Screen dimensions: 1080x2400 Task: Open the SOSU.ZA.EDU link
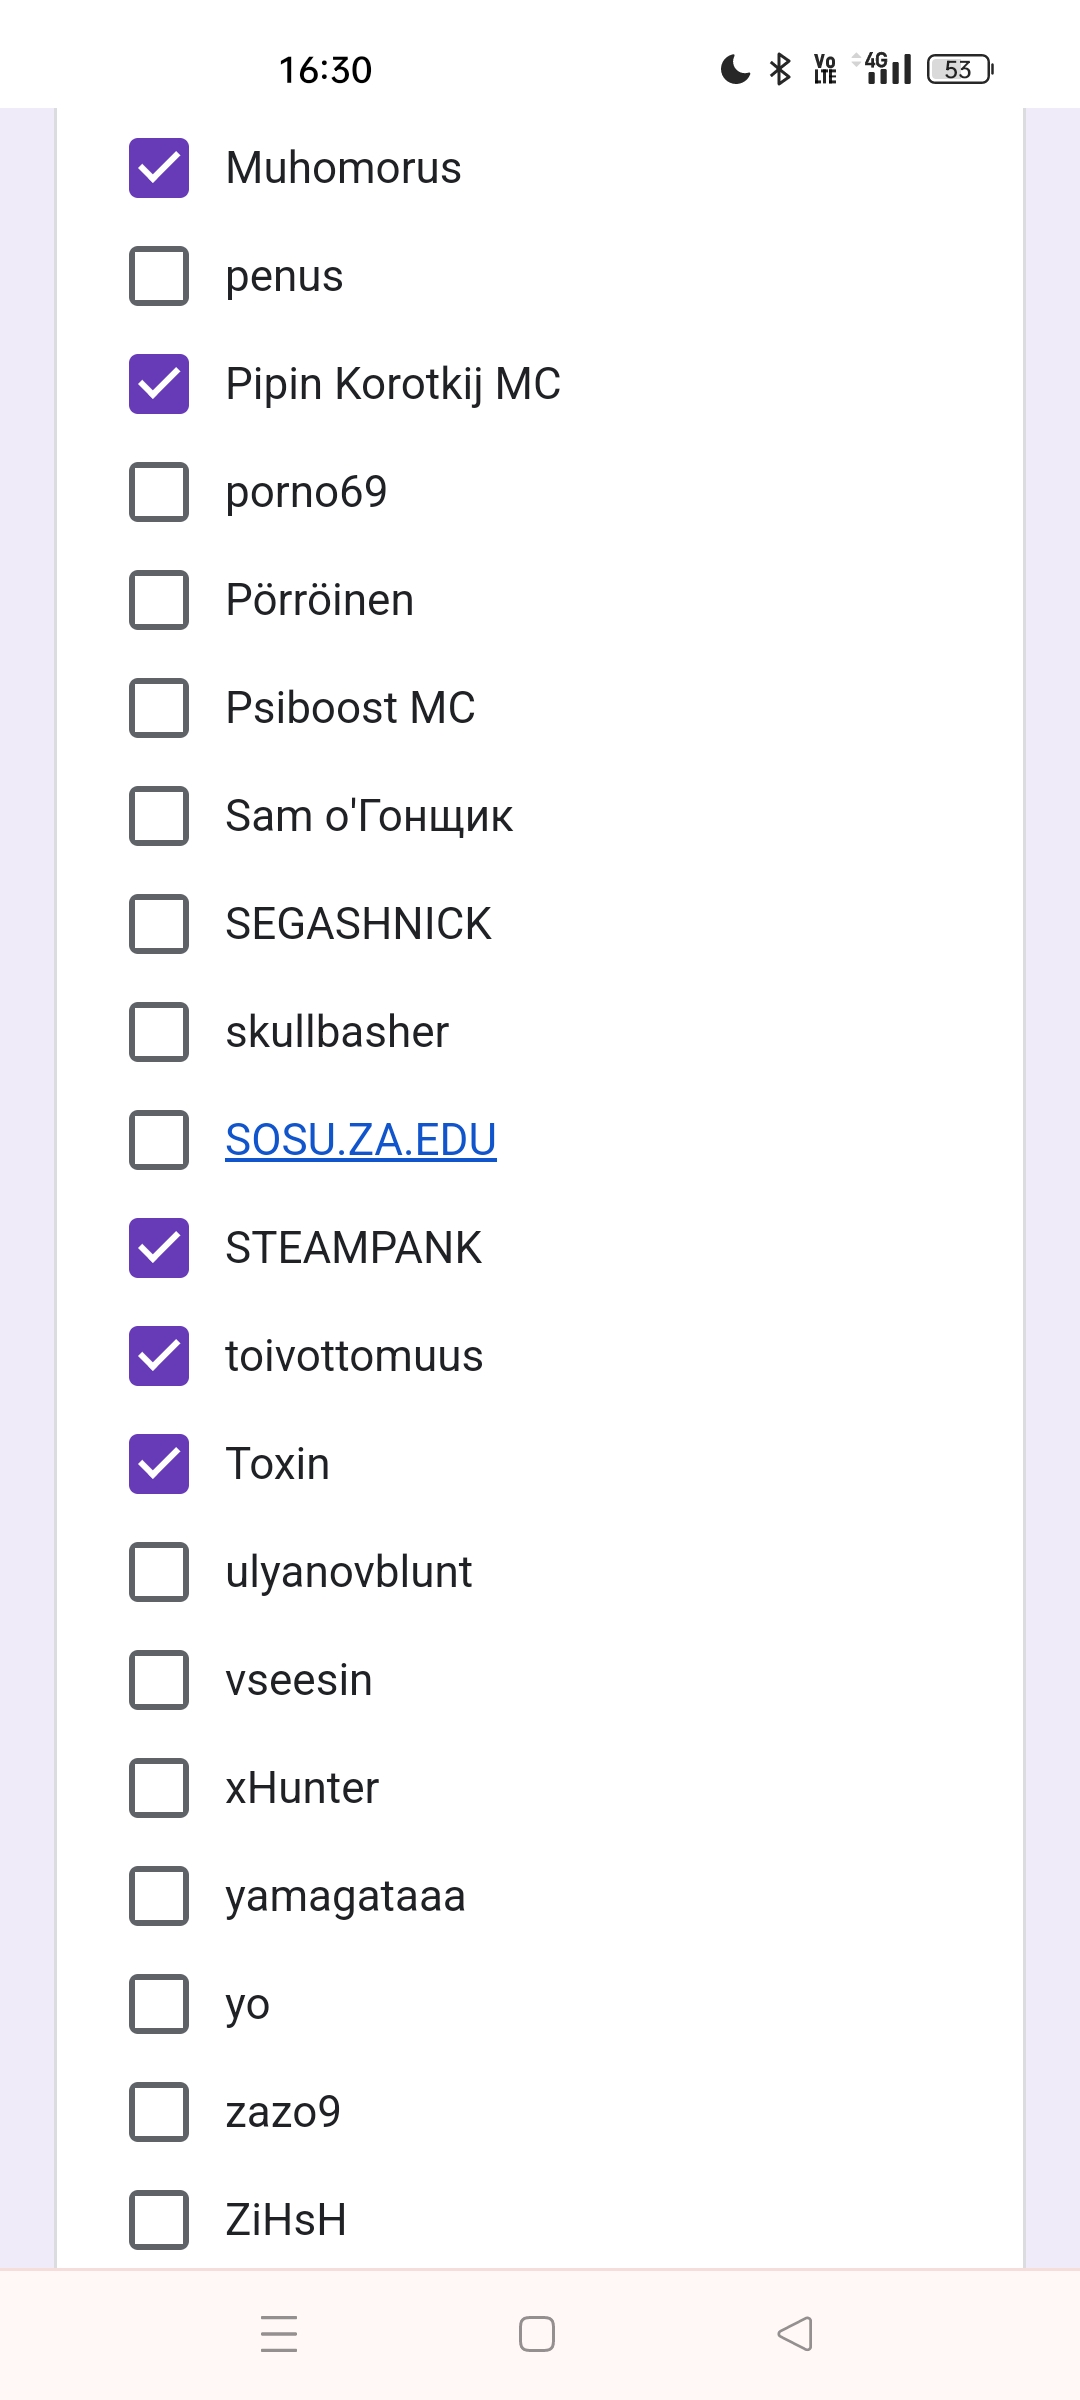361,1140
